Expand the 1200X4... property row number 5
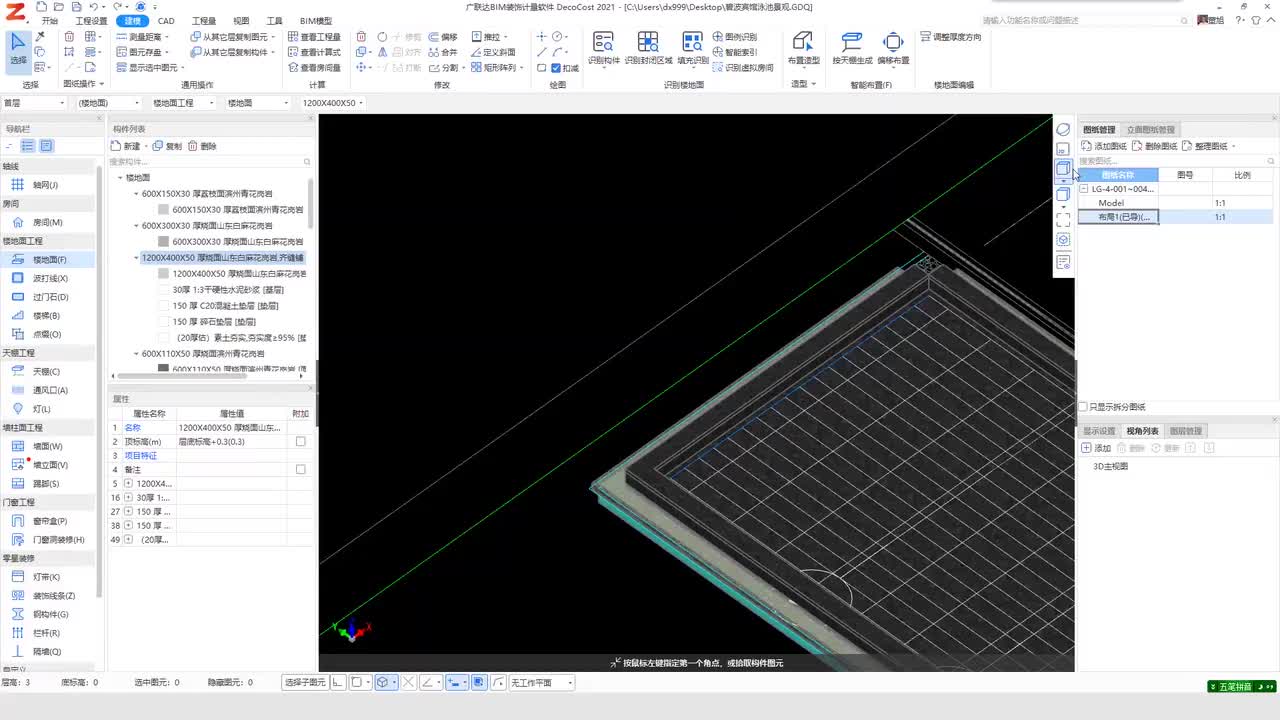 pyautogui.click(x=128, y=483)
